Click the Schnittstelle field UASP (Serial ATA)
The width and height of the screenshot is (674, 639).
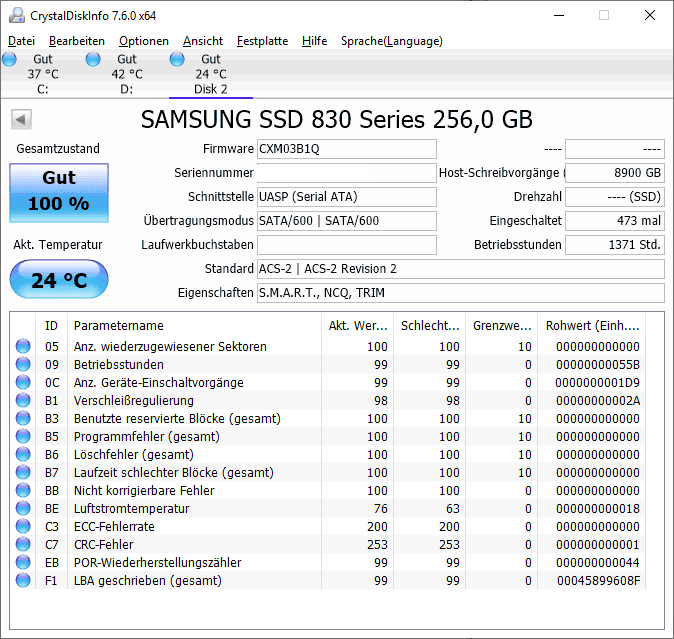tap(347, 197)
